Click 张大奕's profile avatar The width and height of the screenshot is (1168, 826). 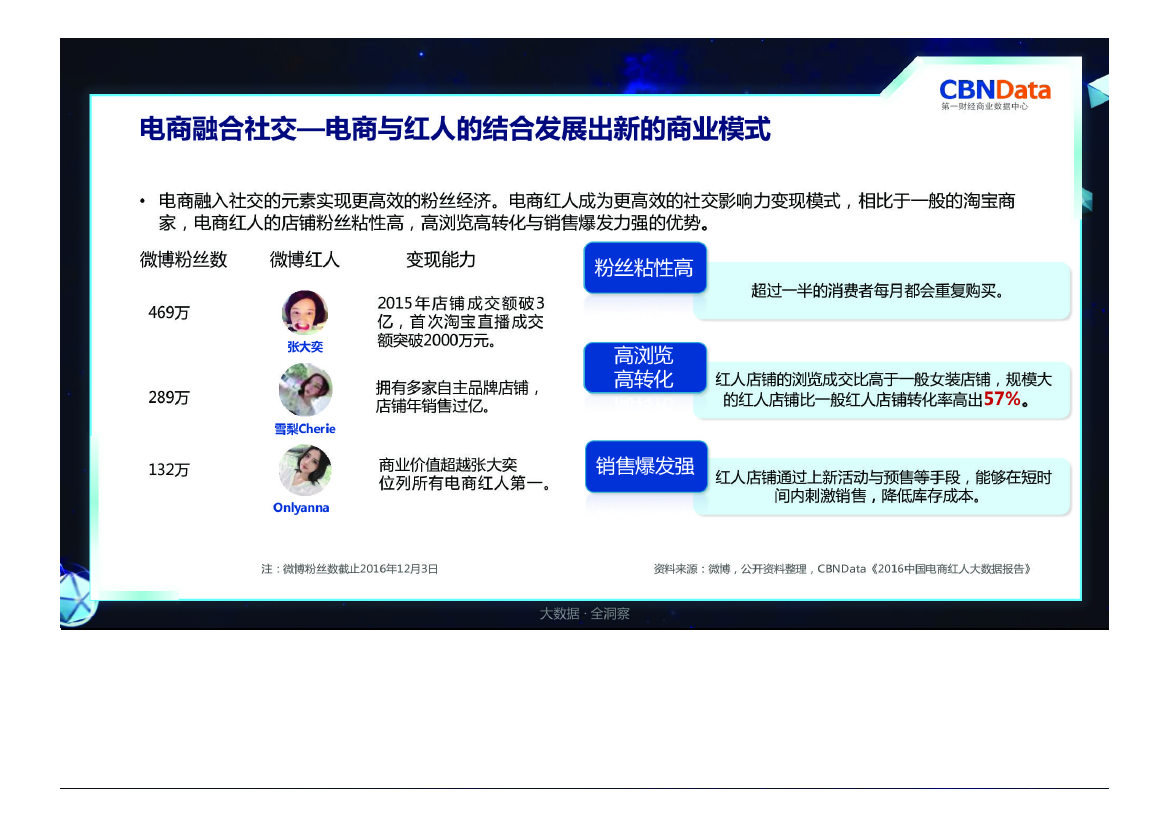[x=305, y=313]
